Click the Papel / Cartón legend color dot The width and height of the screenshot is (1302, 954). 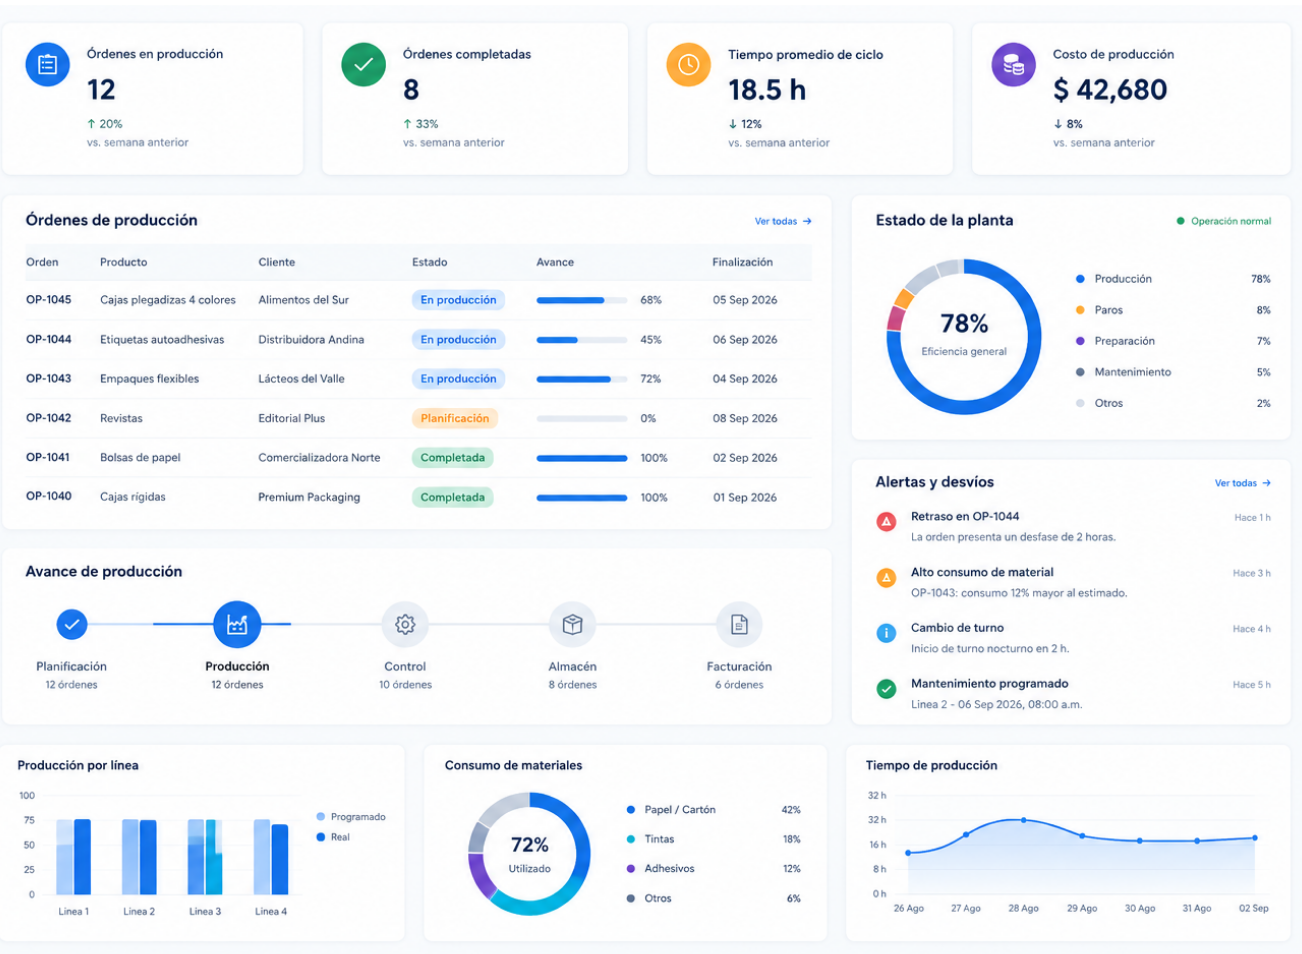pos(631,810)
